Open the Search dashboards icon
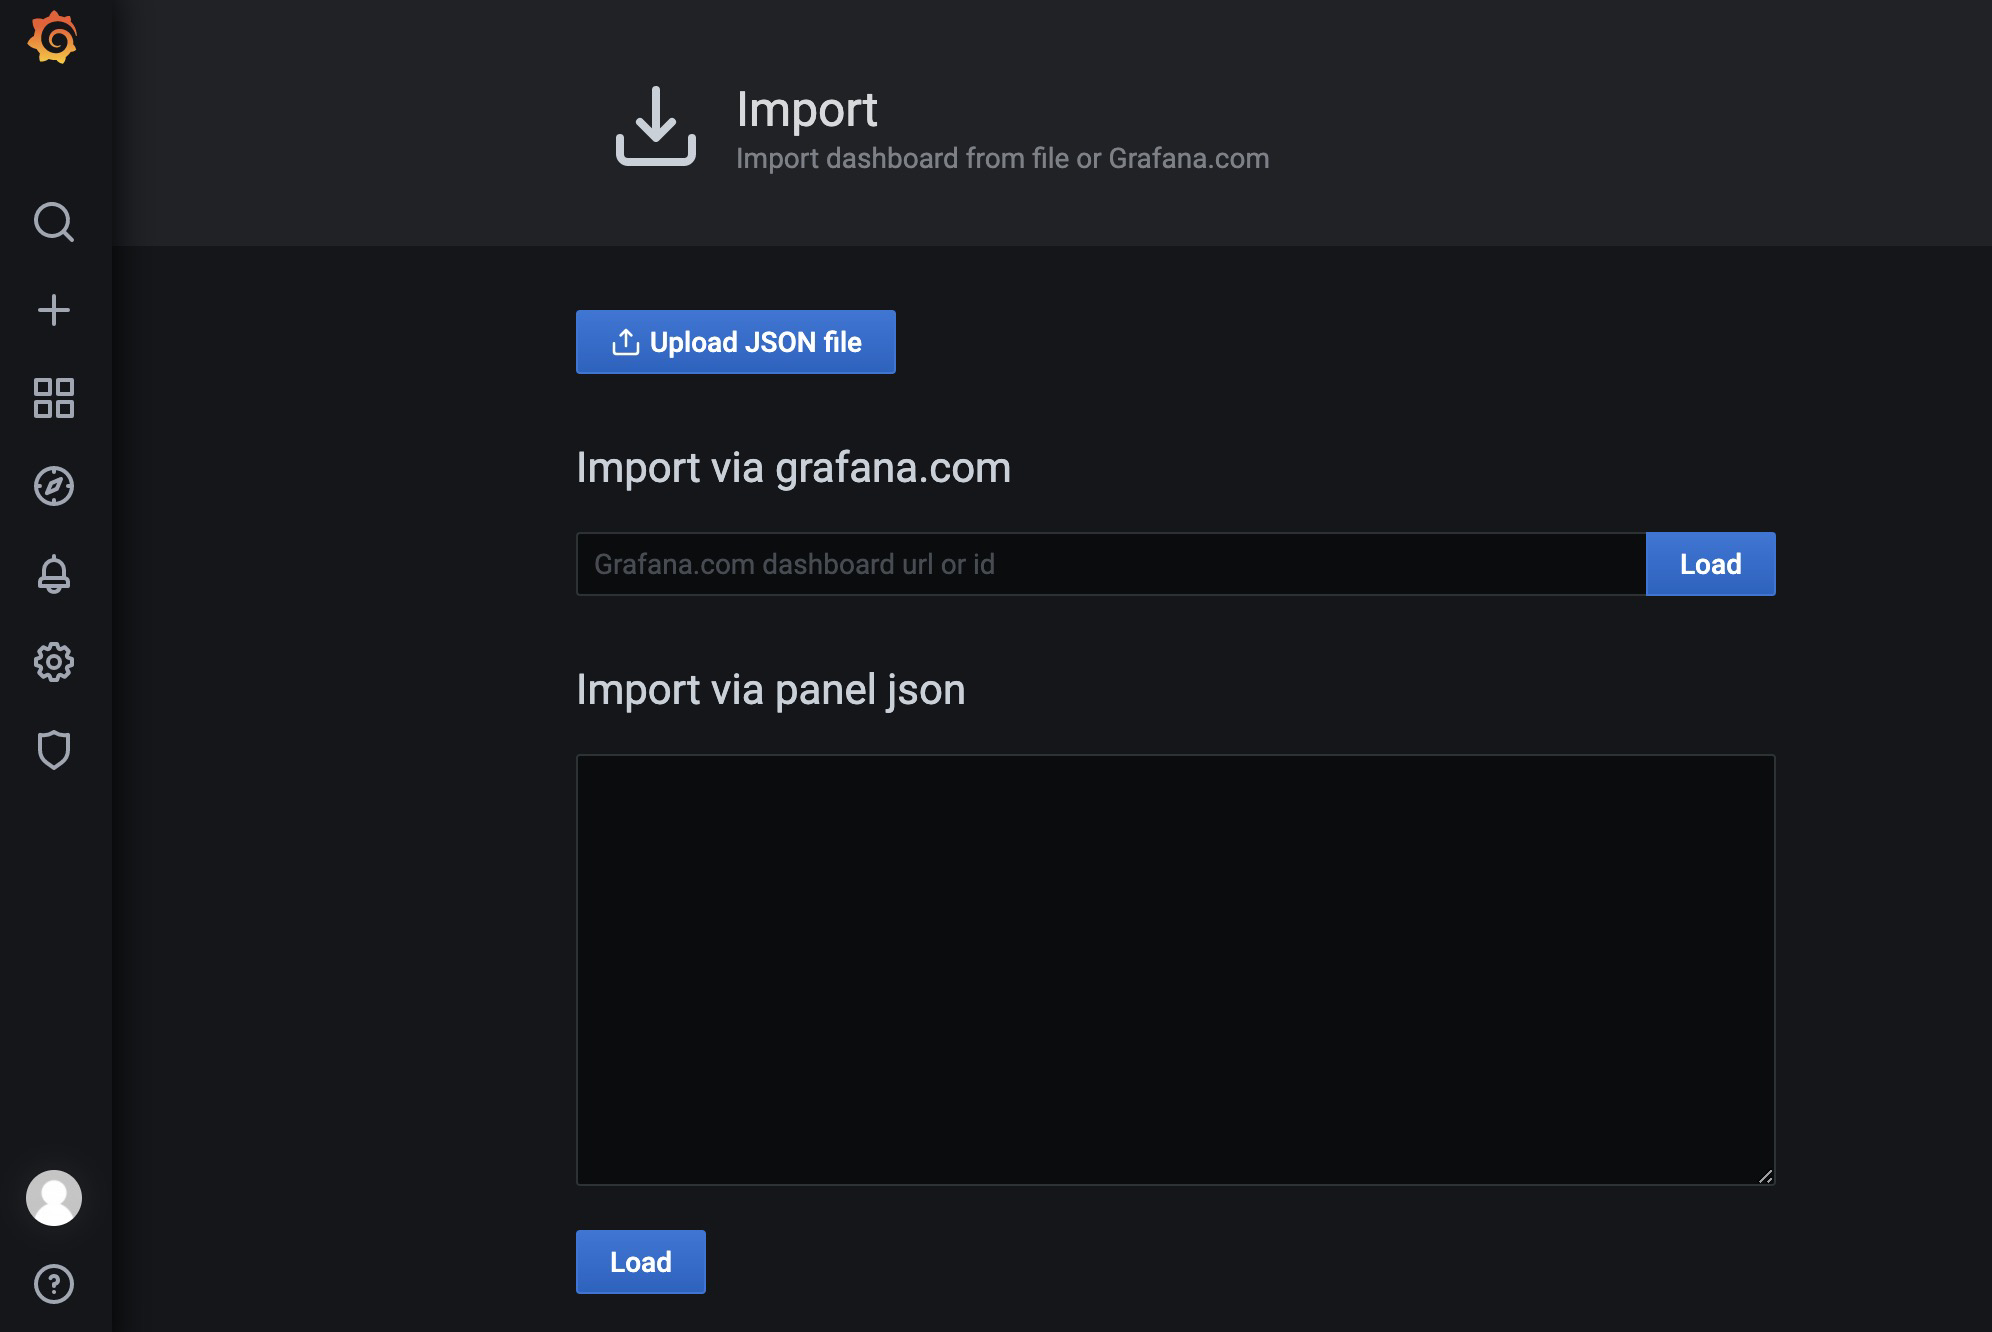Screen dimensions: 1992x1332 (55, 222)
